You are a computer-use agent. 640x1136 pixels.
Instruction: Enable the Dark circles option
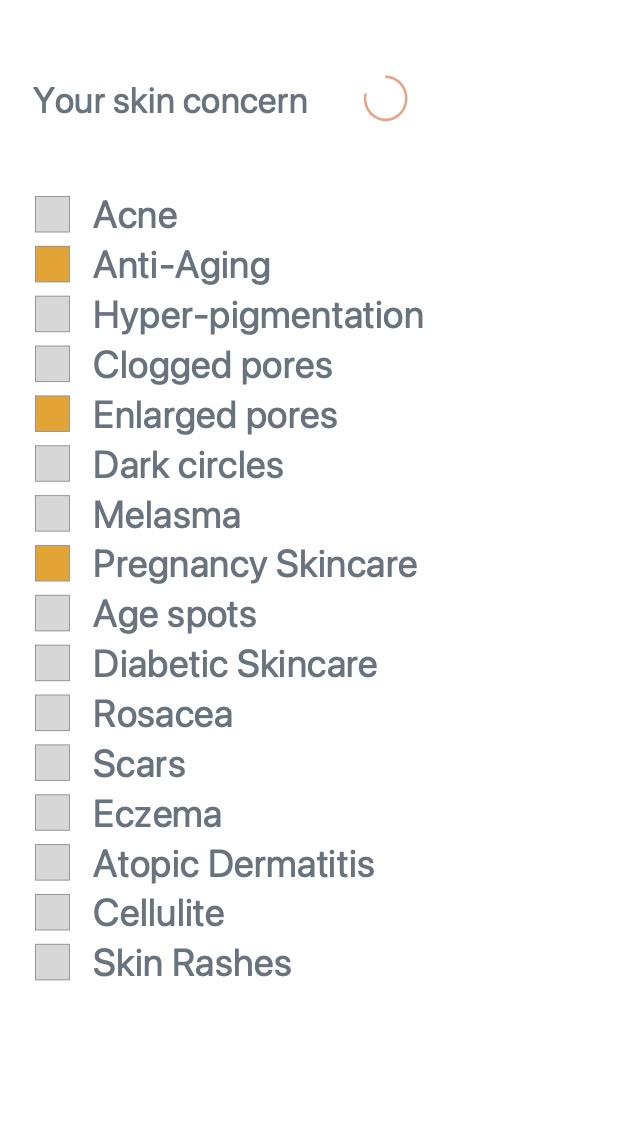52,464
